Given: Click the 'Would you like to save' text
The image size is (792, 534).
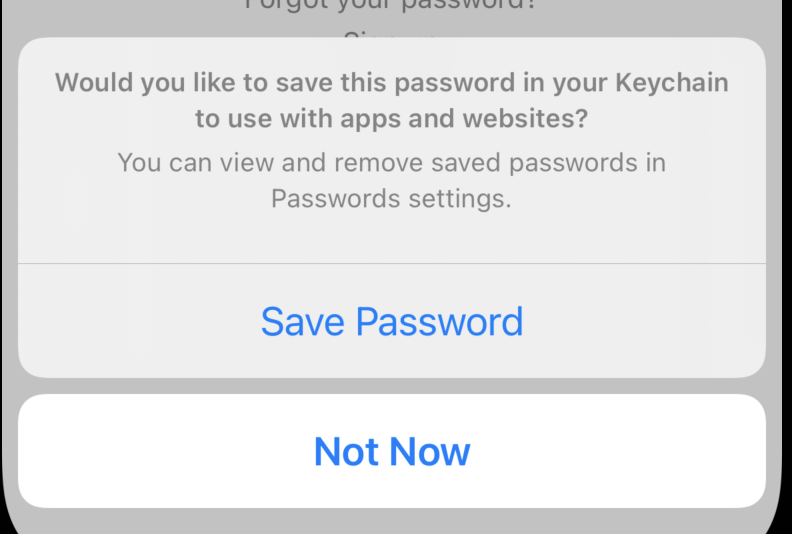Looking at the screenshot, I should click(x=200, y=82).
